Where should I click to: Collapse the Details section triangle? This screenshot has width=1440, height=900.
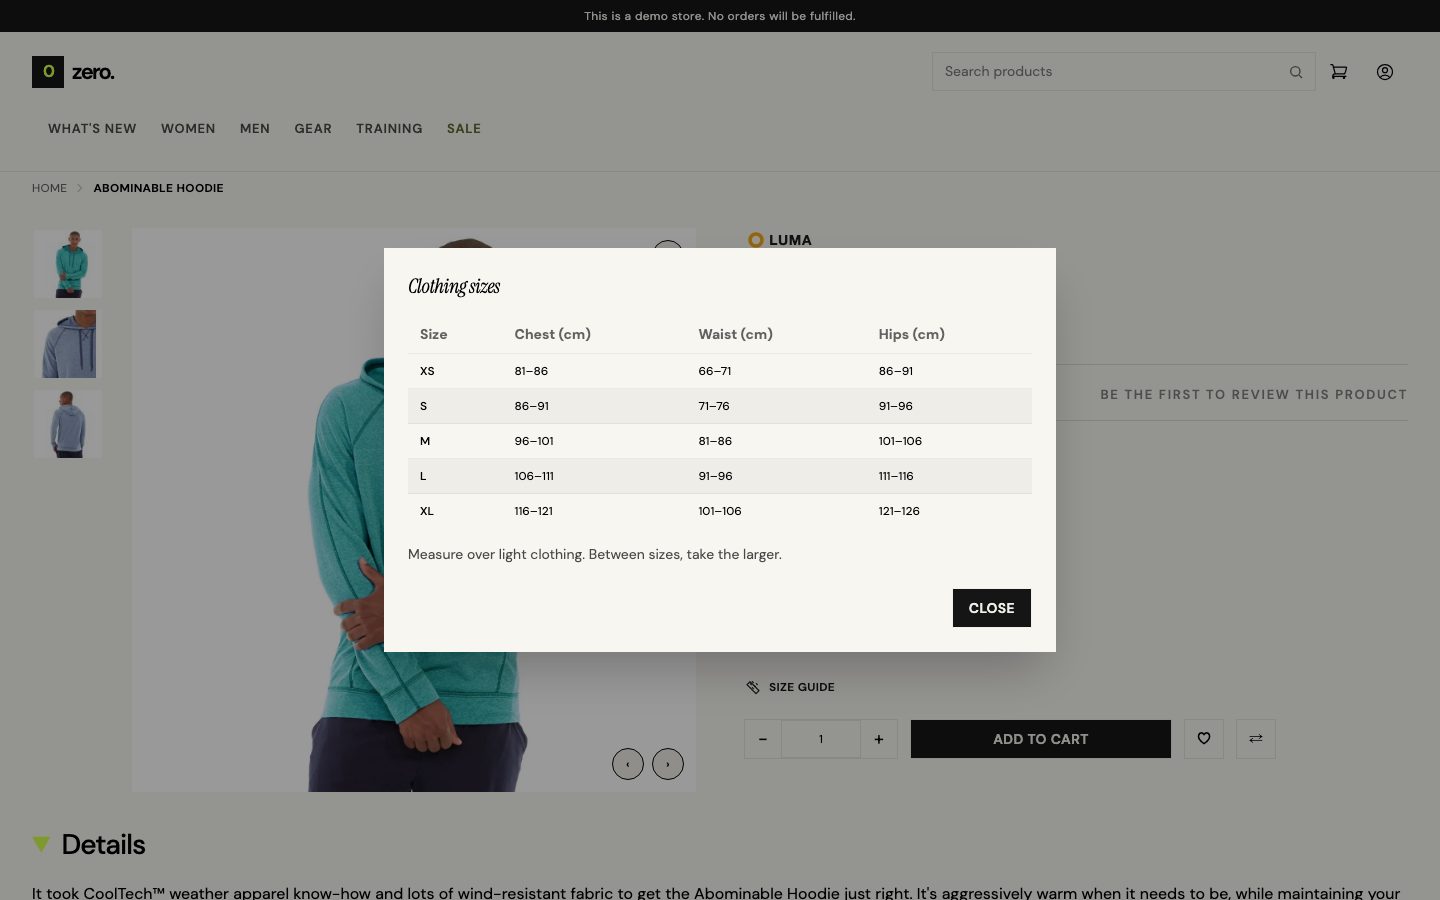coord(41,844)
